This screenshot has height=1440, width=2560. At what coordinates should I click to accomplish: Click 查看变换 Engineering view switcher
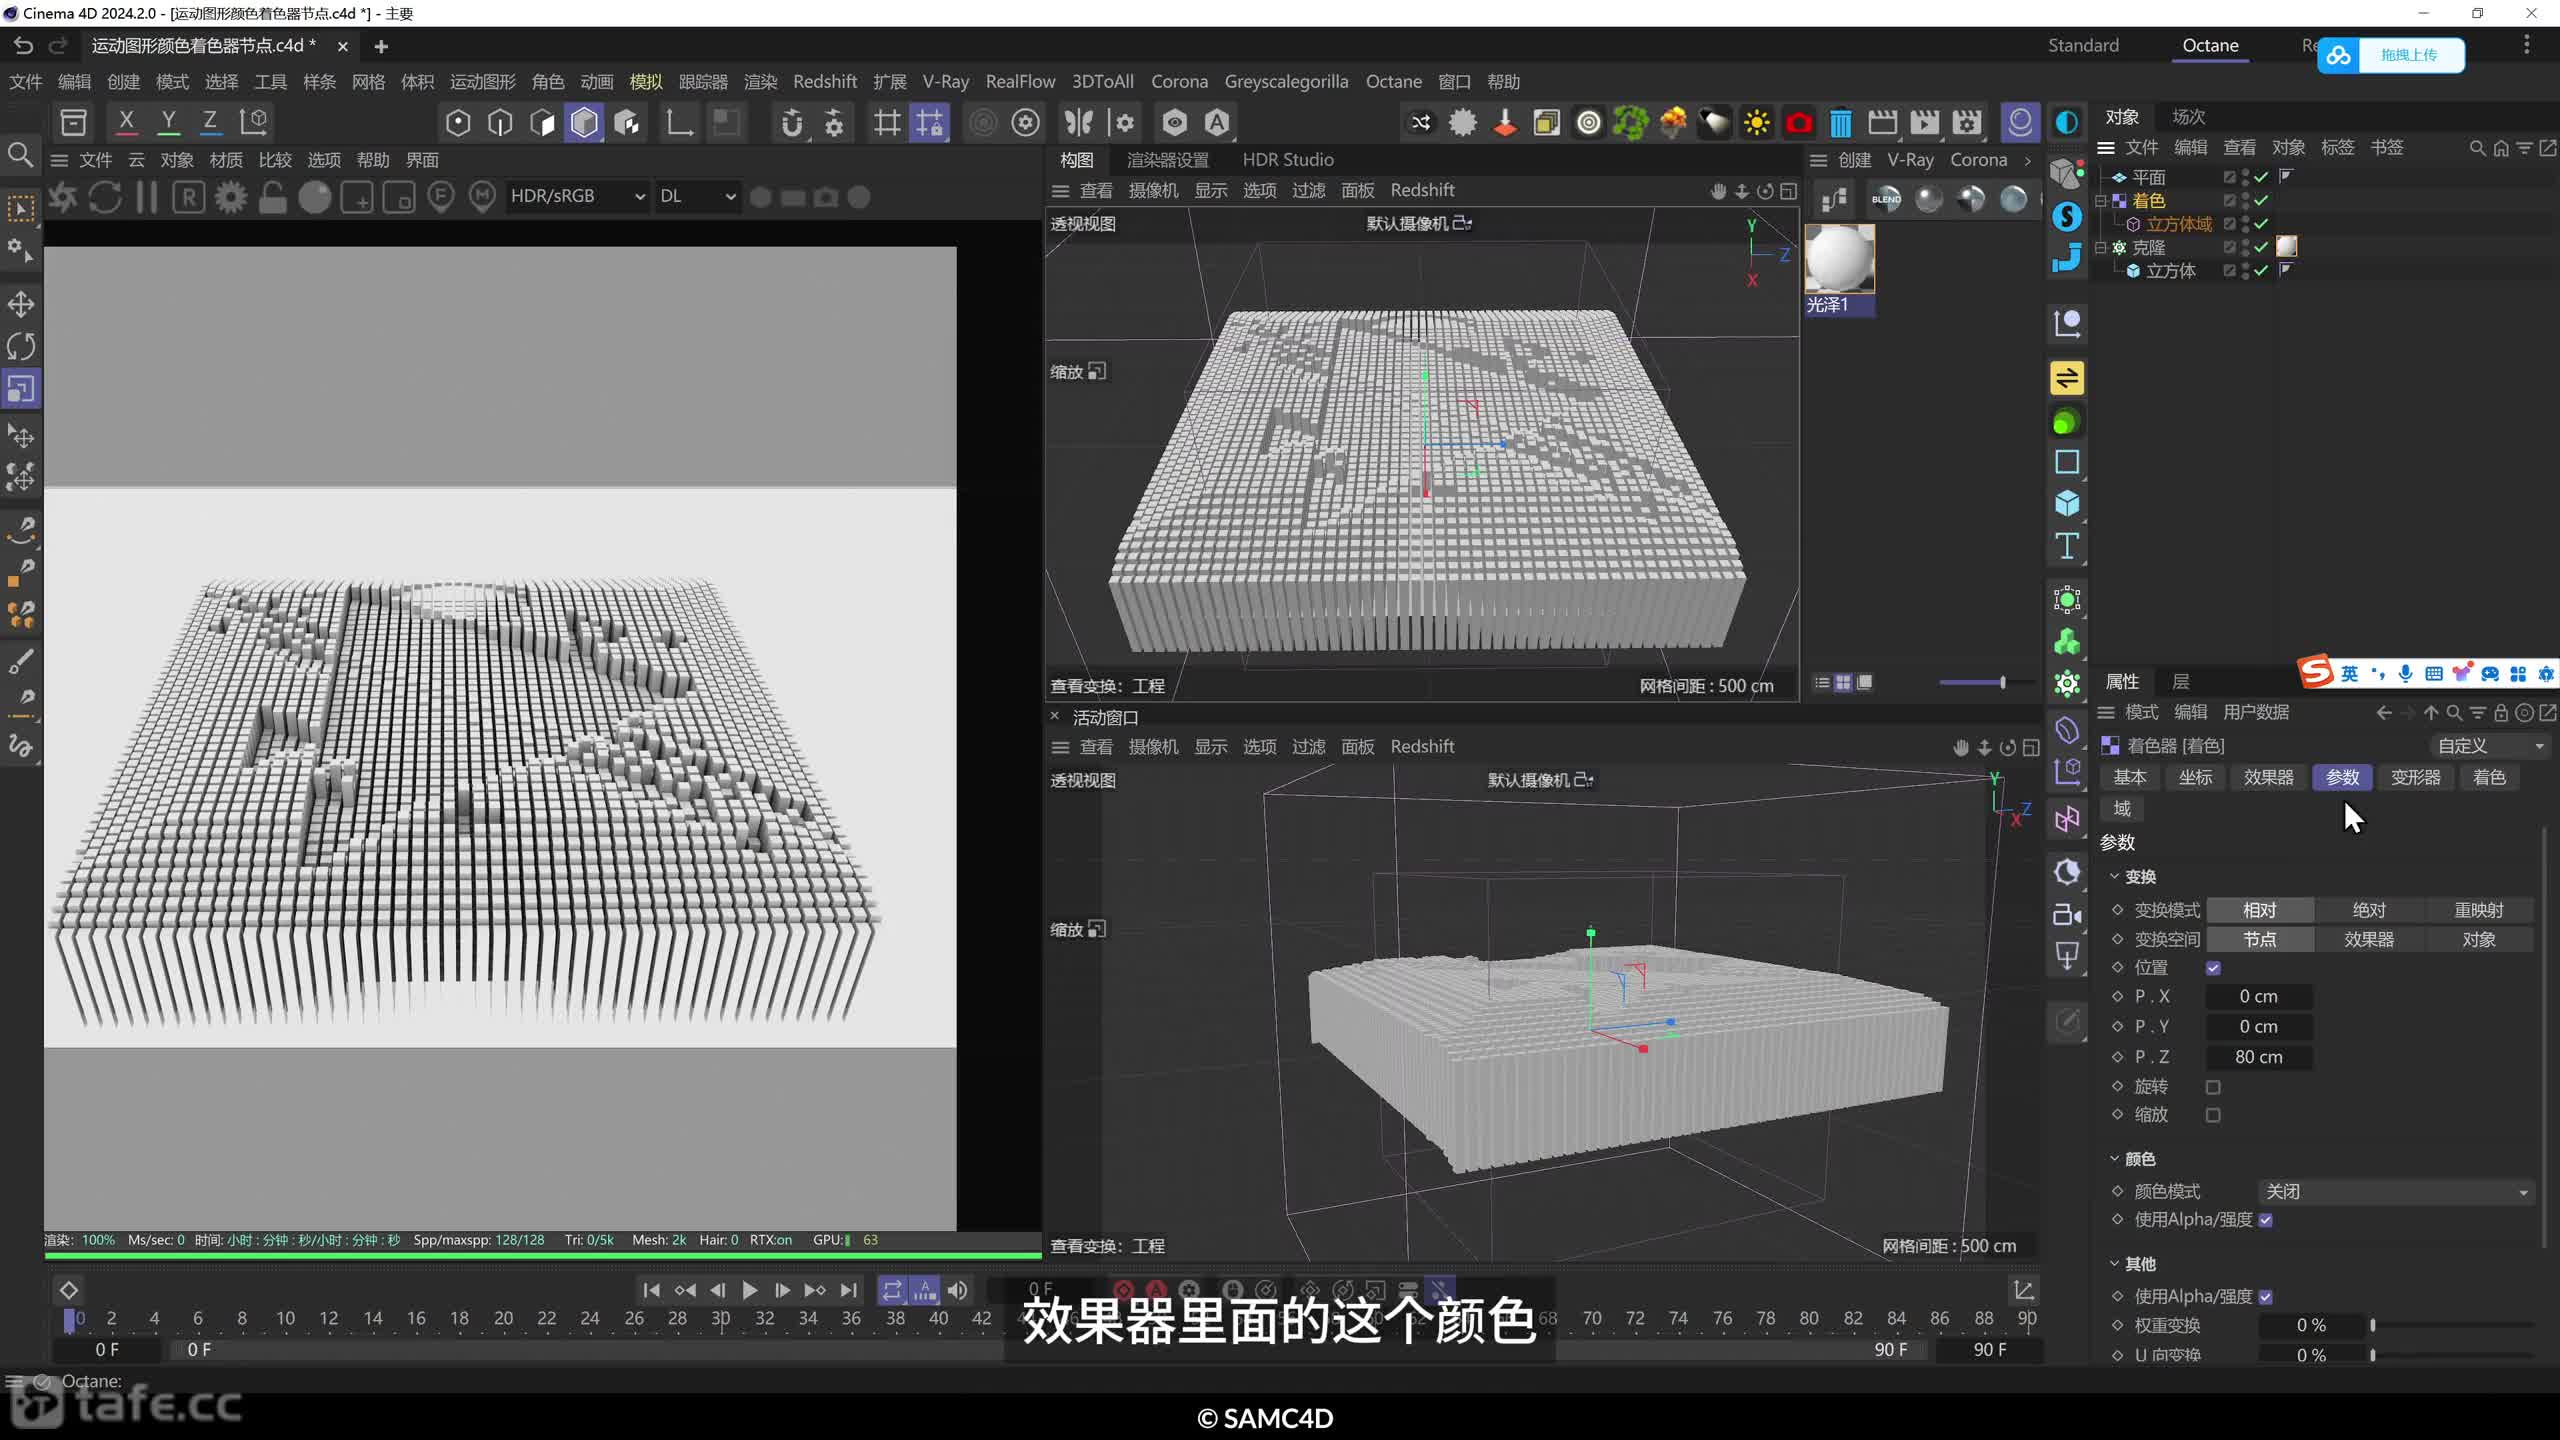pyautogui.click(x=1108, y=686)
